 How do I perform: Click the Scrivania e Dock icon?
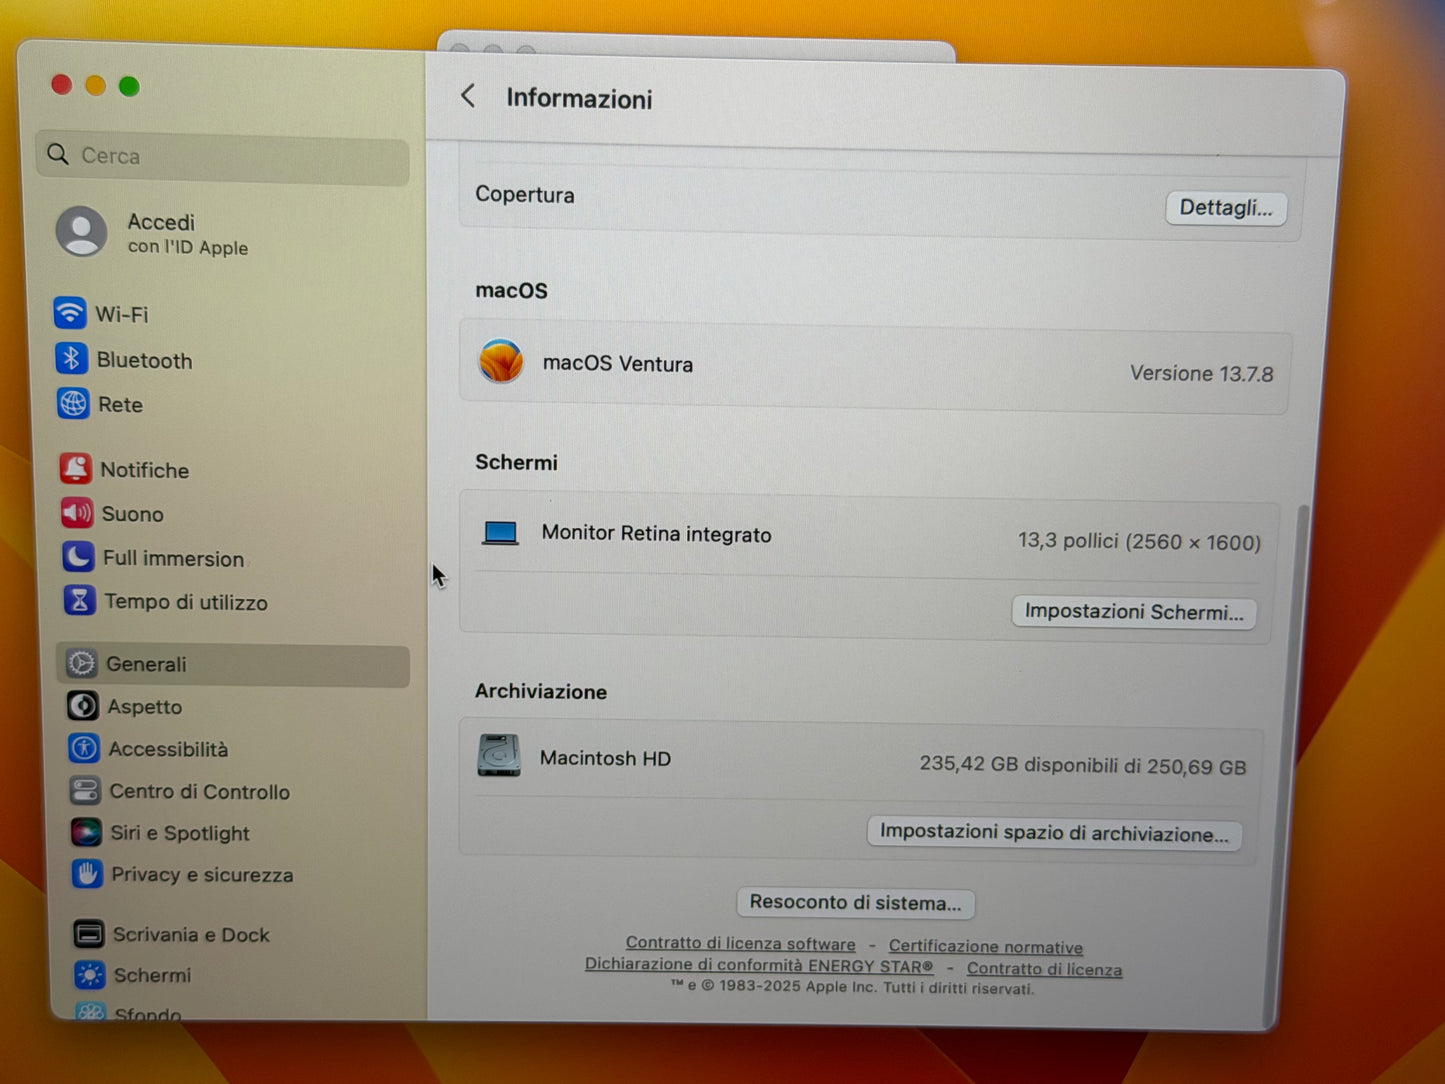89,934
